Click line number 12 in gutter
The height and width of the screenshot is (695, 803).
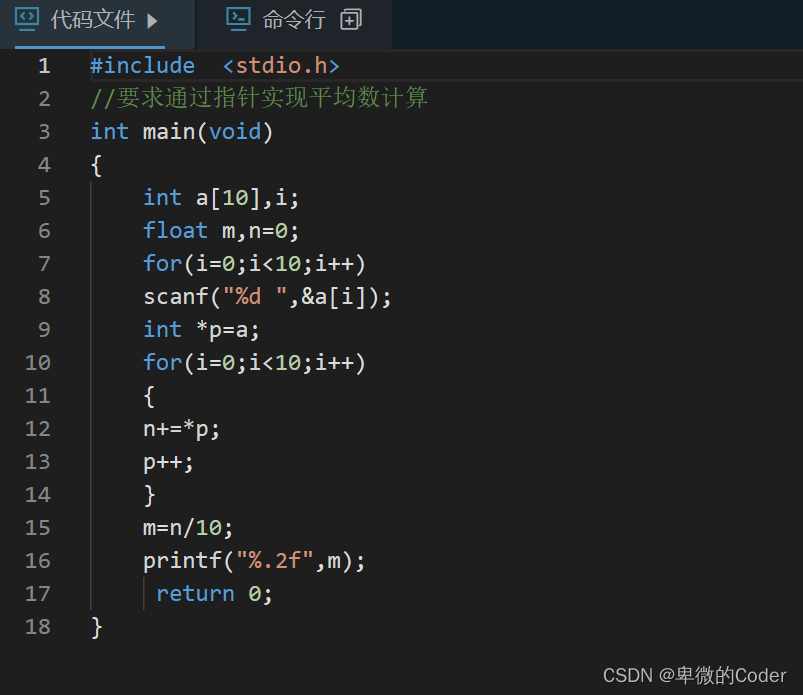click(38, 429)
